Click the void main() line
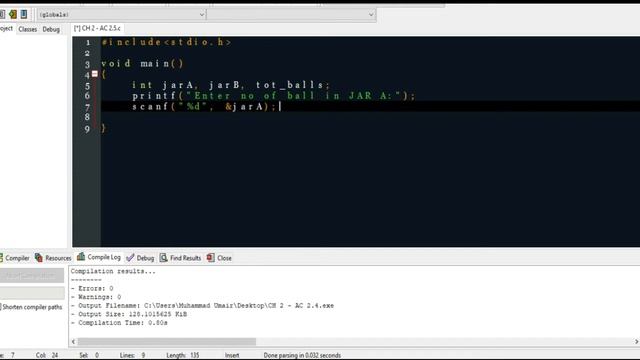 coord(142,64)
